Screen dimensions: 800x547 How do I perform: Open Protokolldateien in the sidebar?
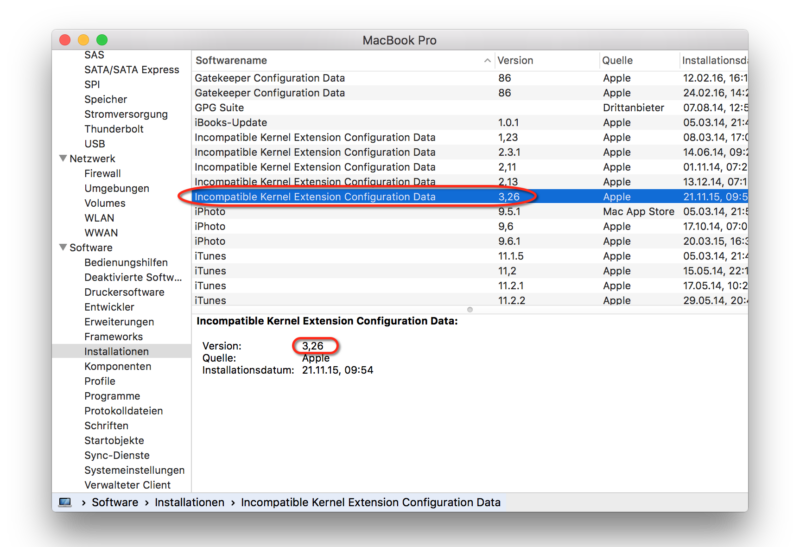coord(123,410)
